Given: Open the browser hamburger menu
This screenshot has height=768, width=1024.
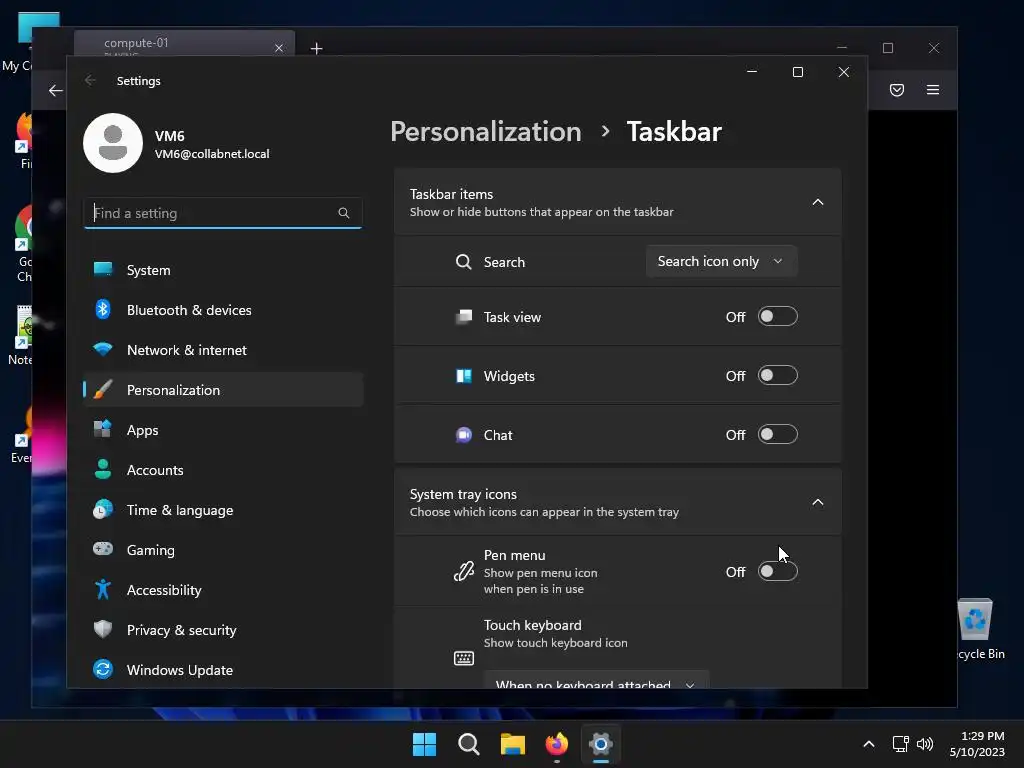Looking at the screenshot, I should (x=933, y=89).
